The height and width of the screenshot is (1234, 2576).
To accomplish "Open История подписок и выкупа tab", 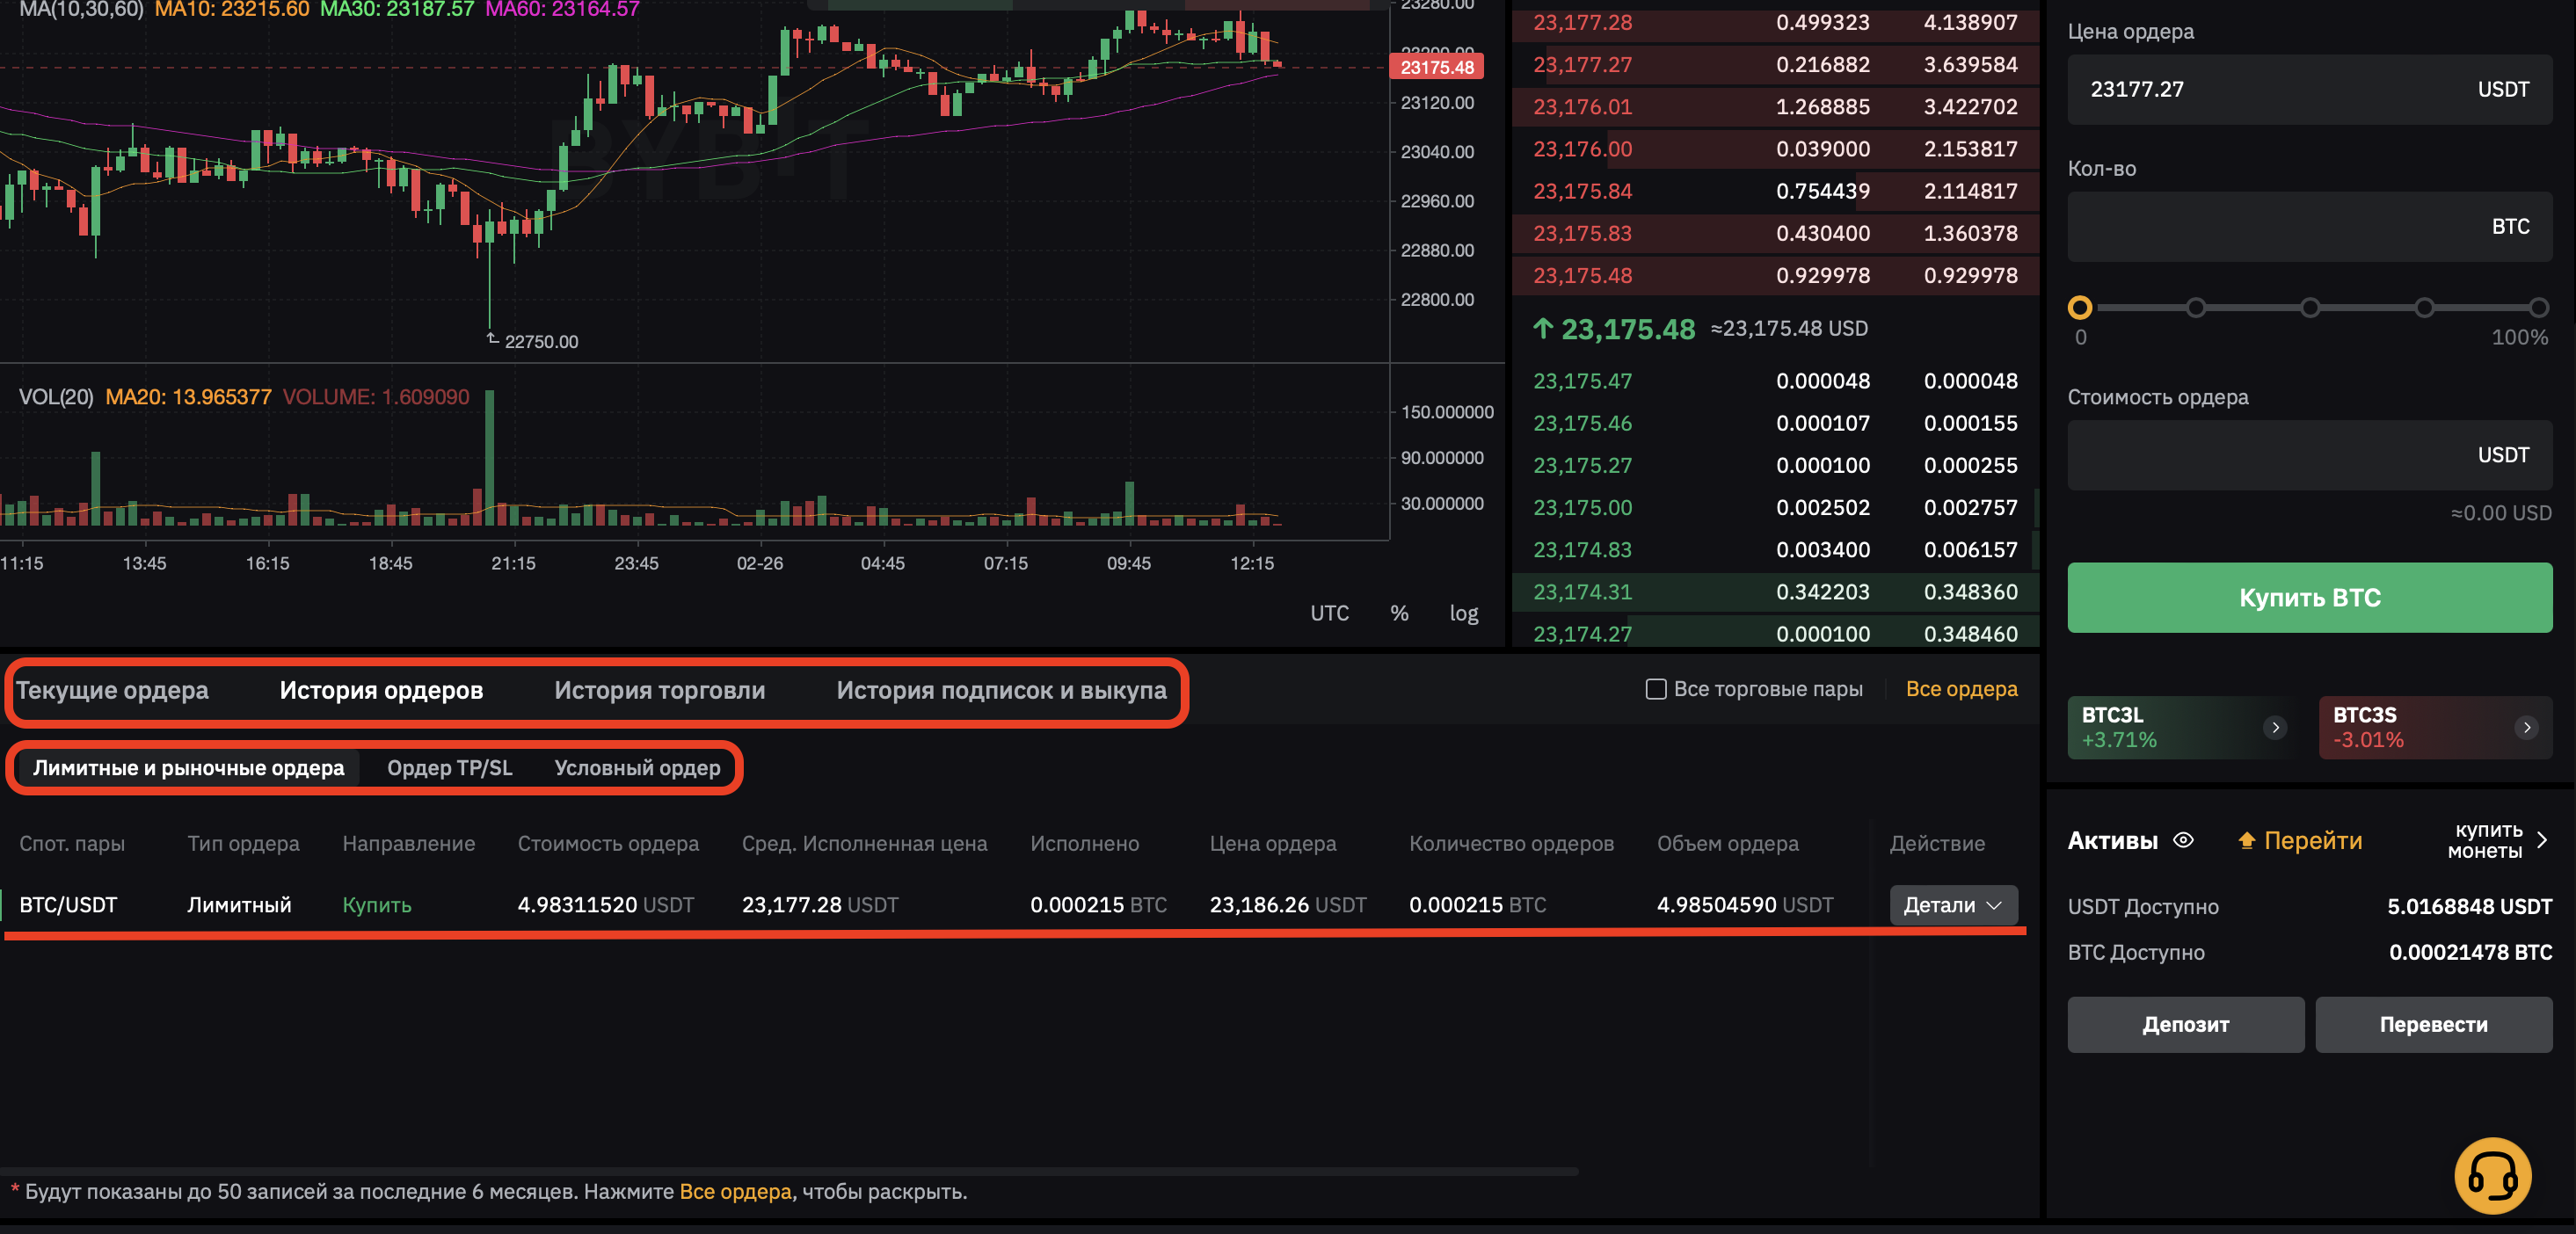I will [1001, 690].
